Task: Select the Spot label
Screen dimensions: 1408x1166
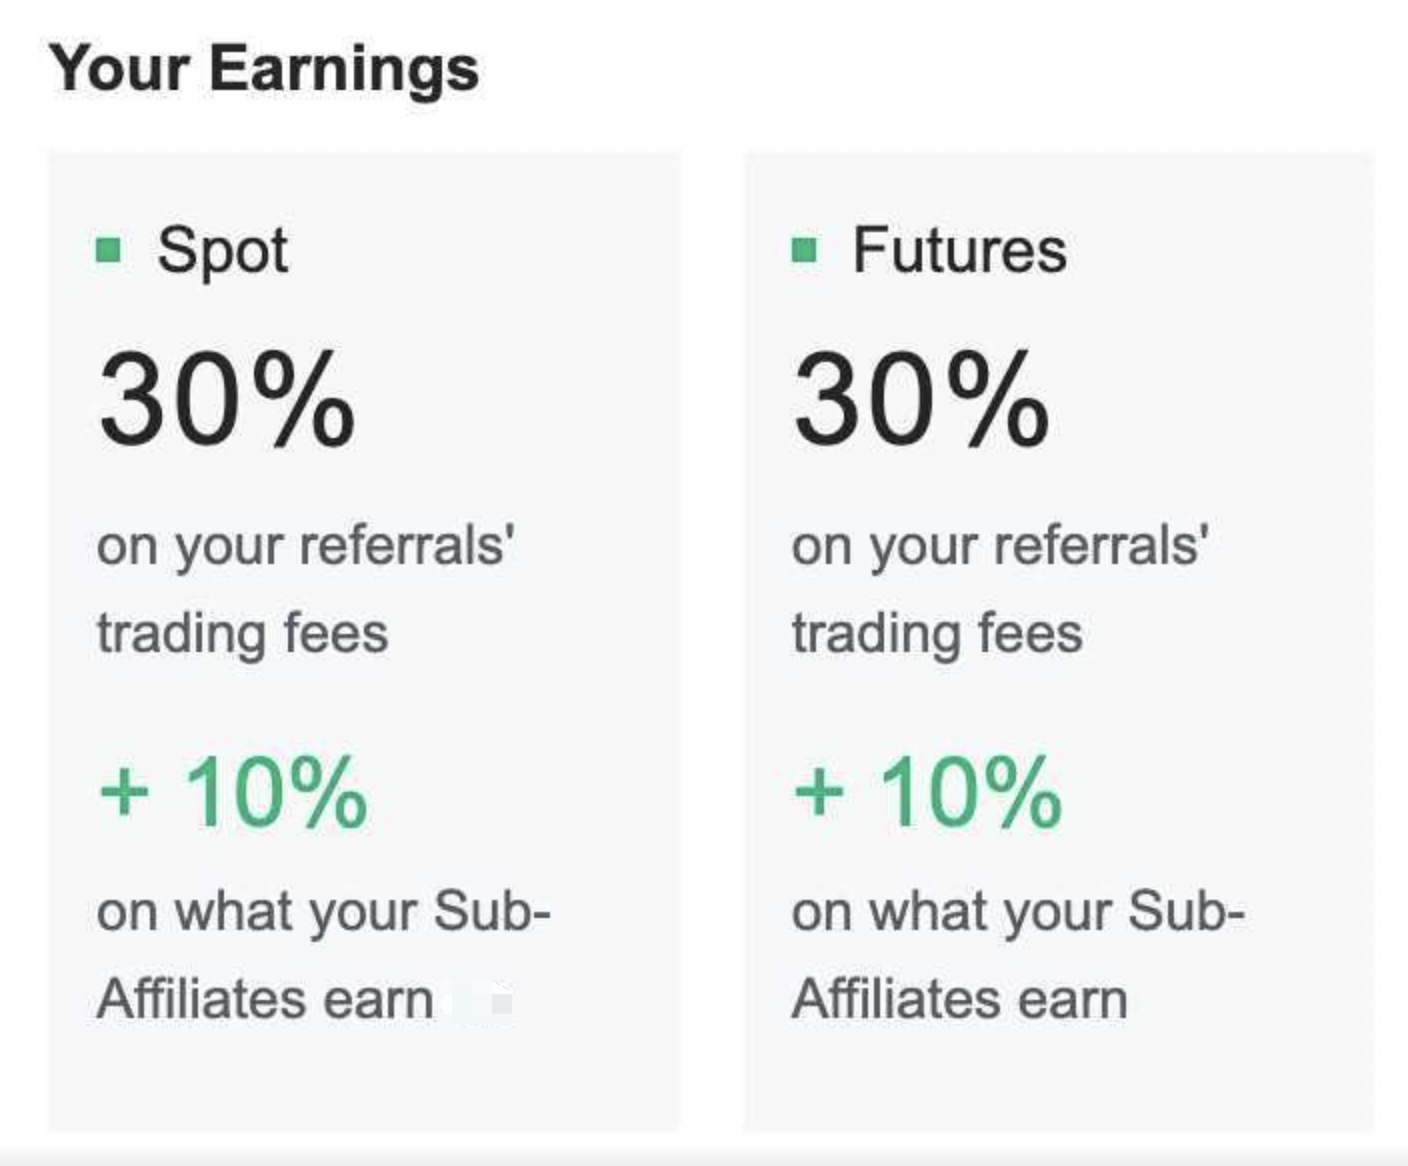Action: (222, 249)
